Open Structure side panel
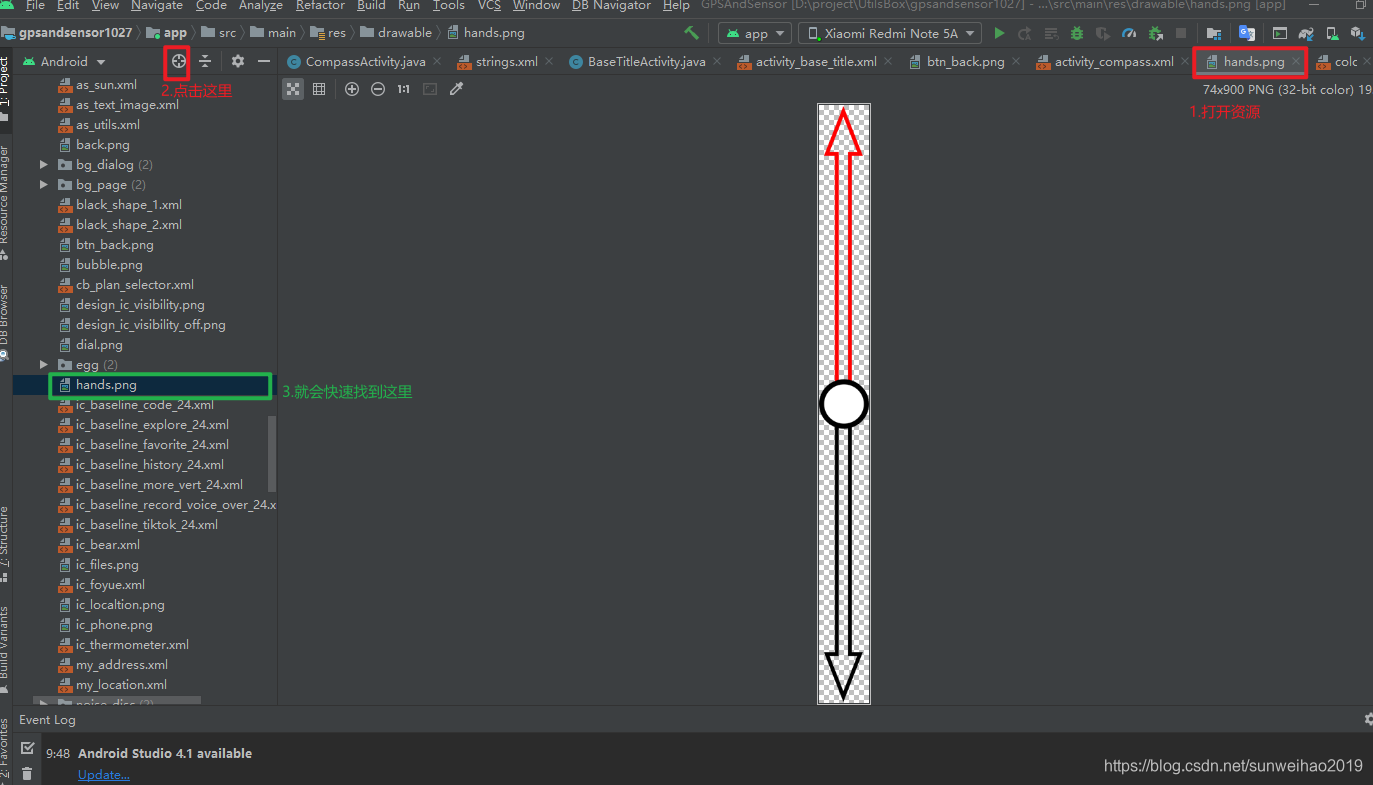Image resolution: width=1373 pixels, height=785 pixels. click(x=5, y=544)
